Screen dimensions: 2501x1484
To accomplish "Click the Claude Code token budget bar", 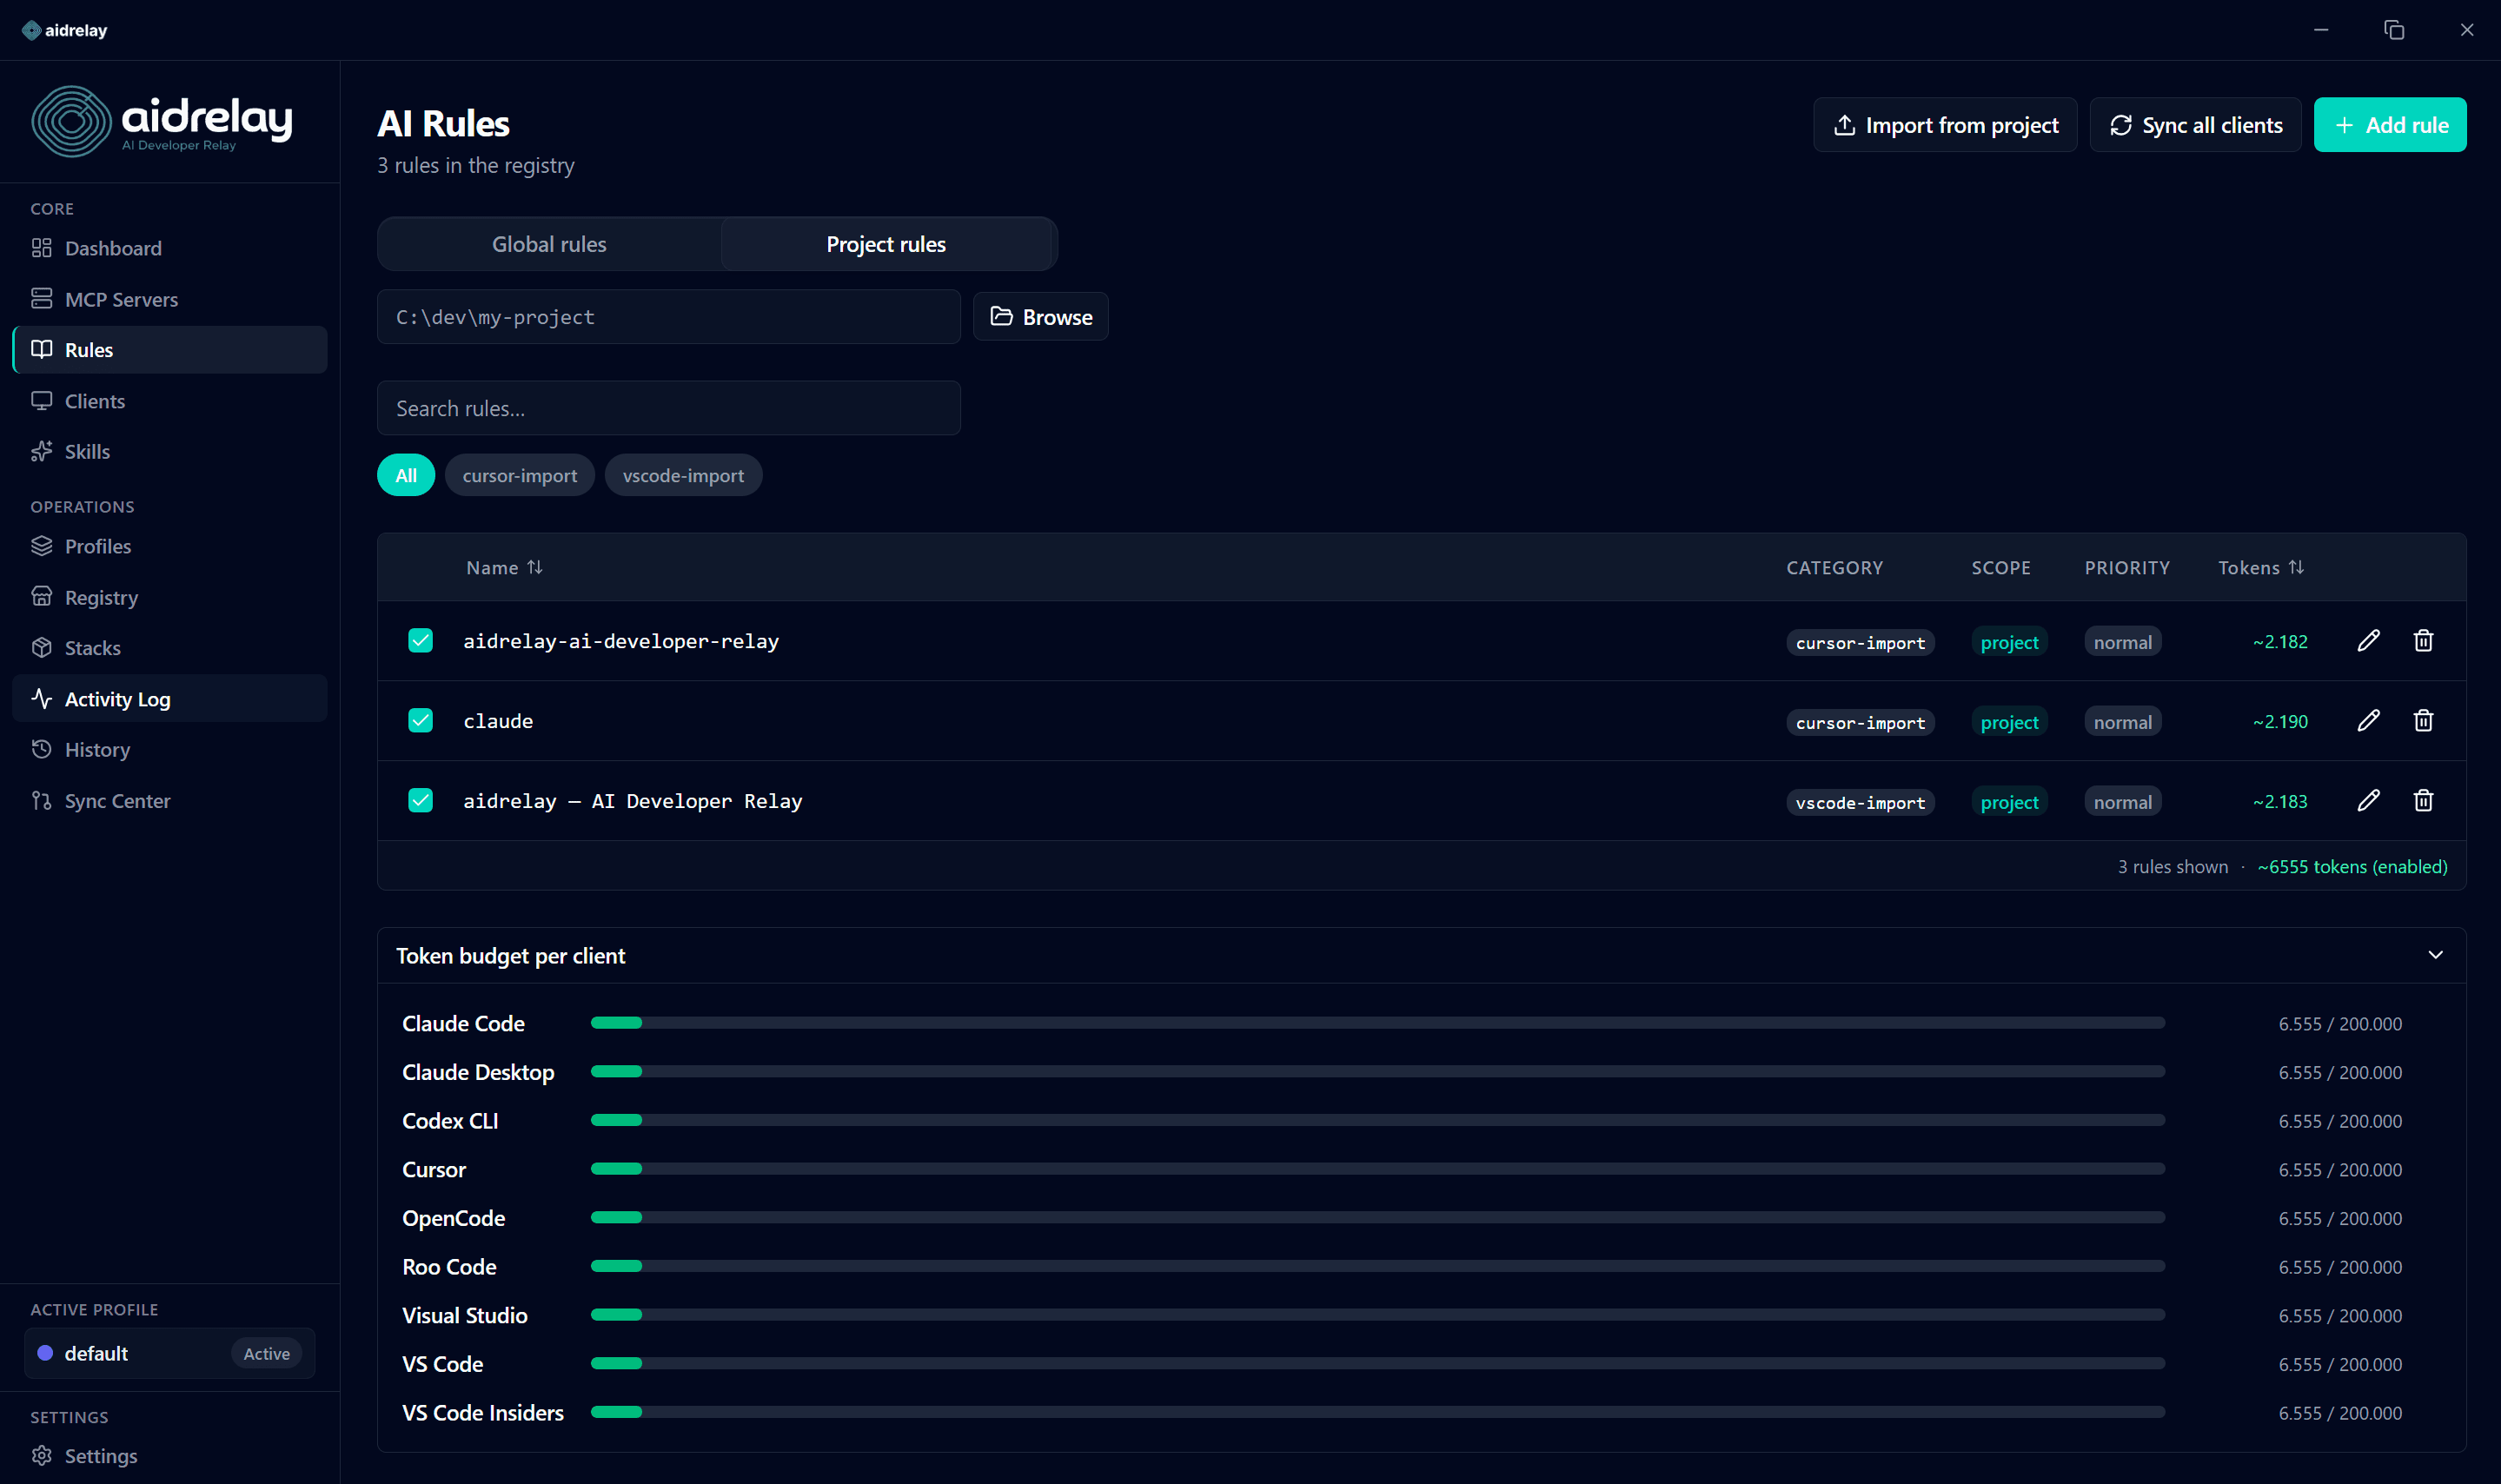I will 1377,1023.
